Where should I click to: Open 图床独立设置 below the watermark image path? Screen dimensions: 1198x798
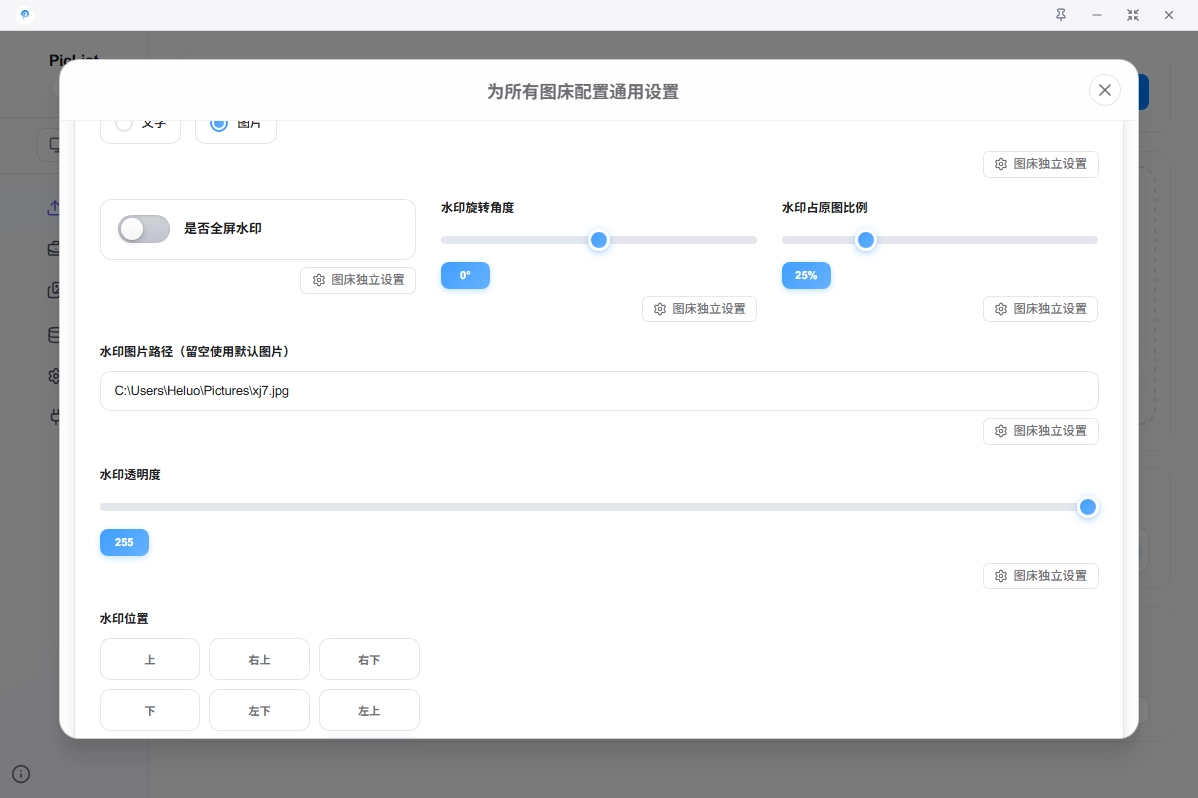pyautogui.click(x=1040, y=431)
